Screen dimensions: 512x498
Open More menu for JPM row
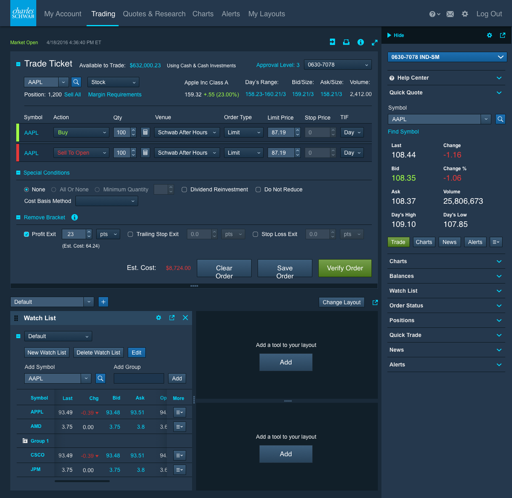click(x=180, y=470)
